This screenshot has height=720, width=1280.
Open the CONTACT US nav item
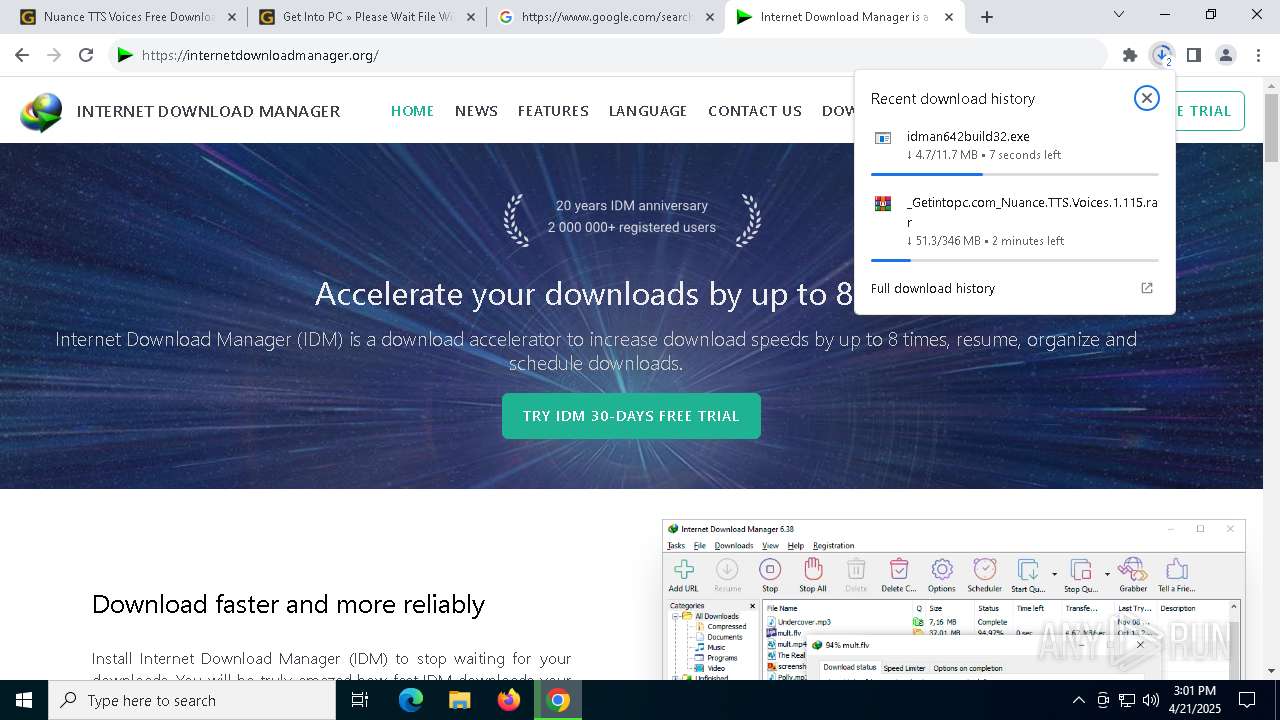coord(755,111)
